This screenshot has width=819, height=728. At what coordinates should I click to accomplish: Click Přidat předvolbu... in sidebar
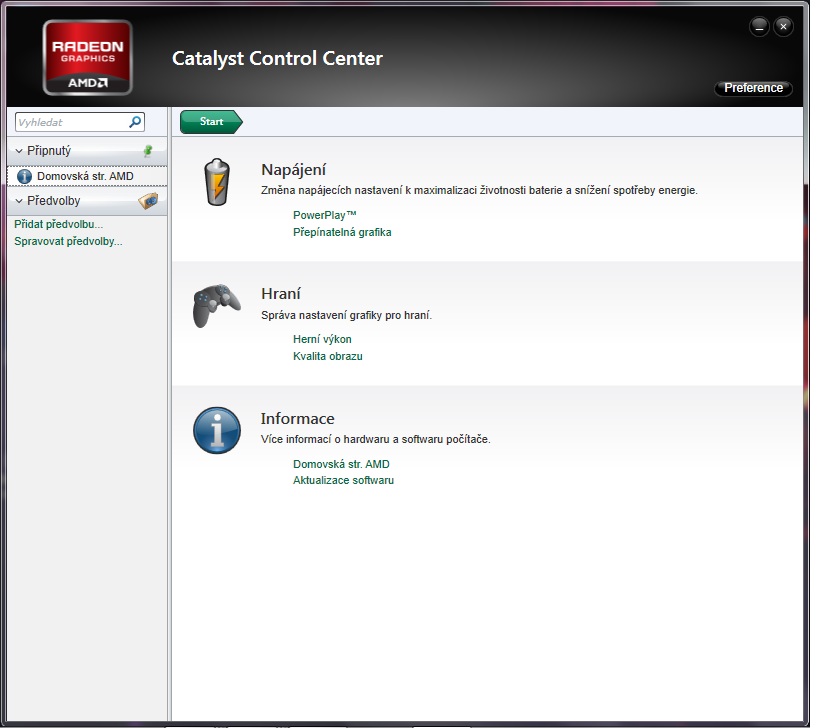tap(58, 224)
